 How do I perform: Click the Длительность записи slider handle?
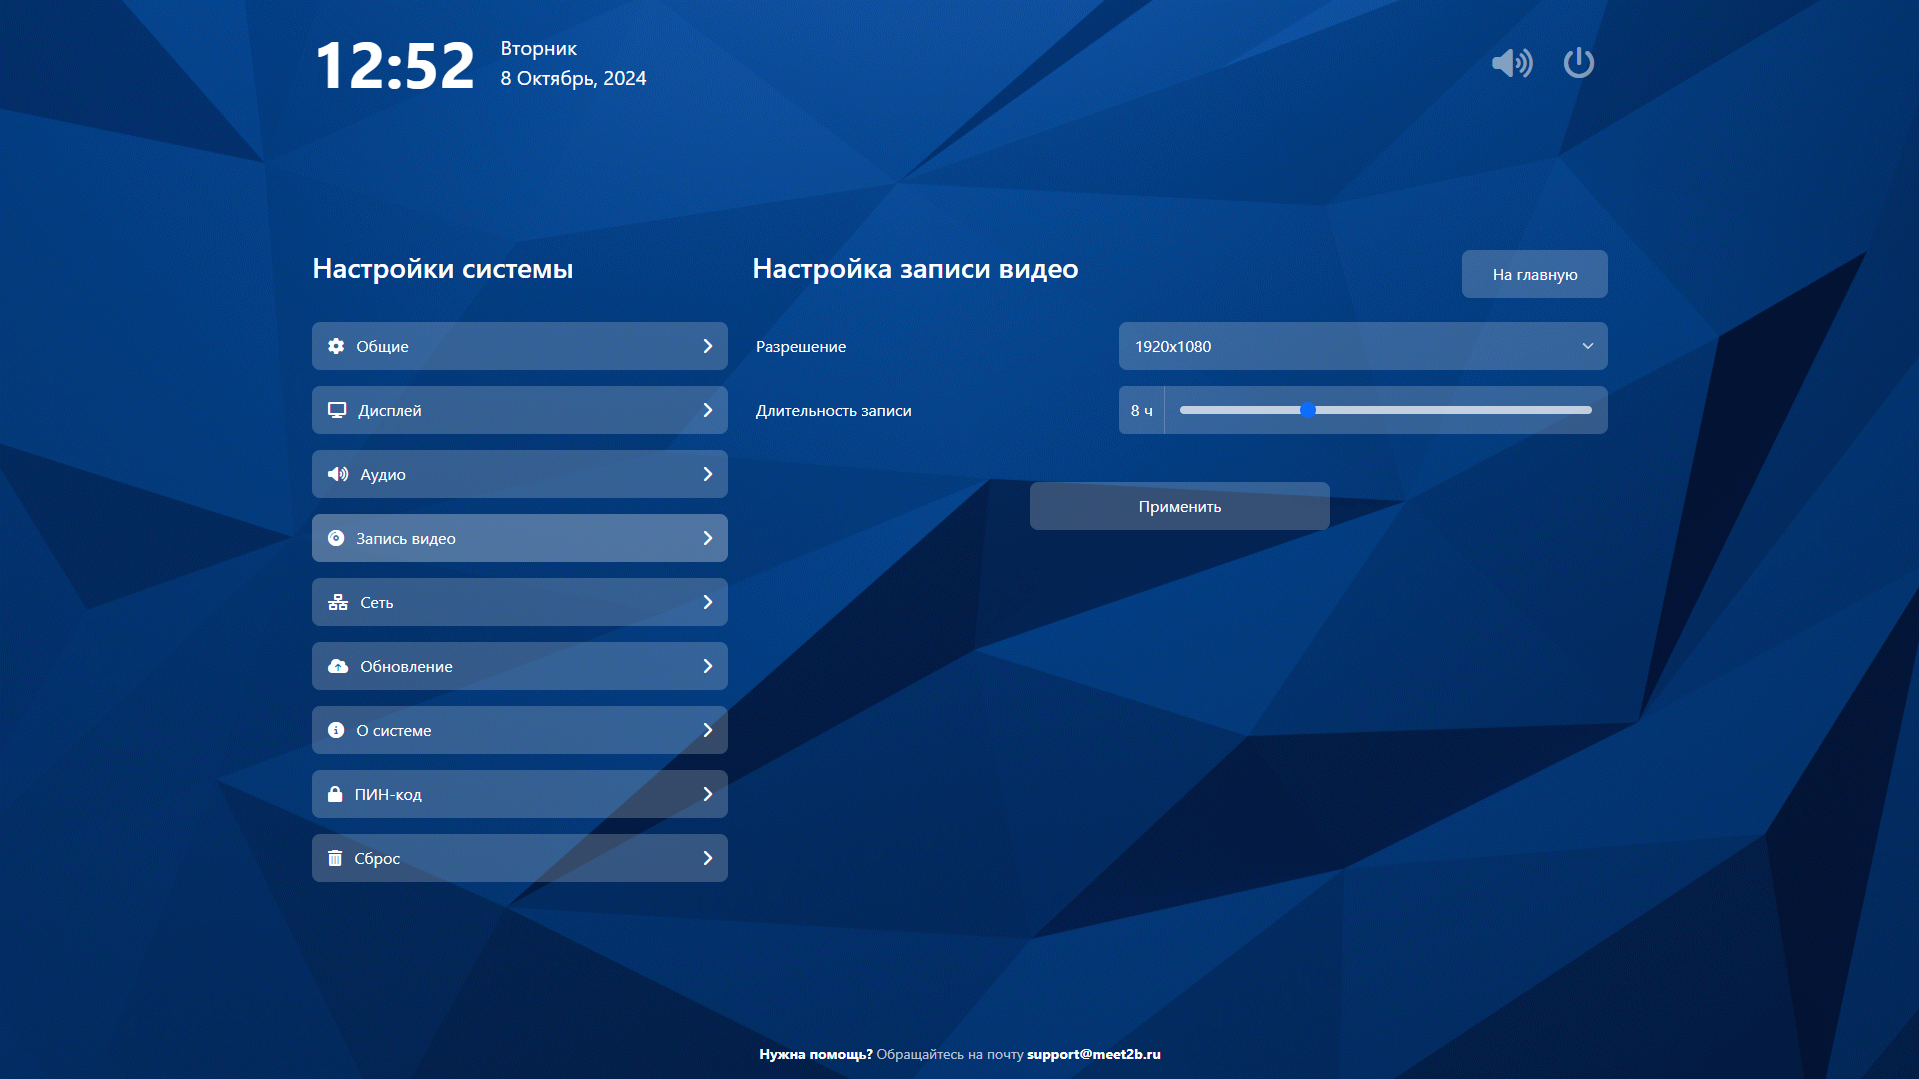click(1307, 410)
